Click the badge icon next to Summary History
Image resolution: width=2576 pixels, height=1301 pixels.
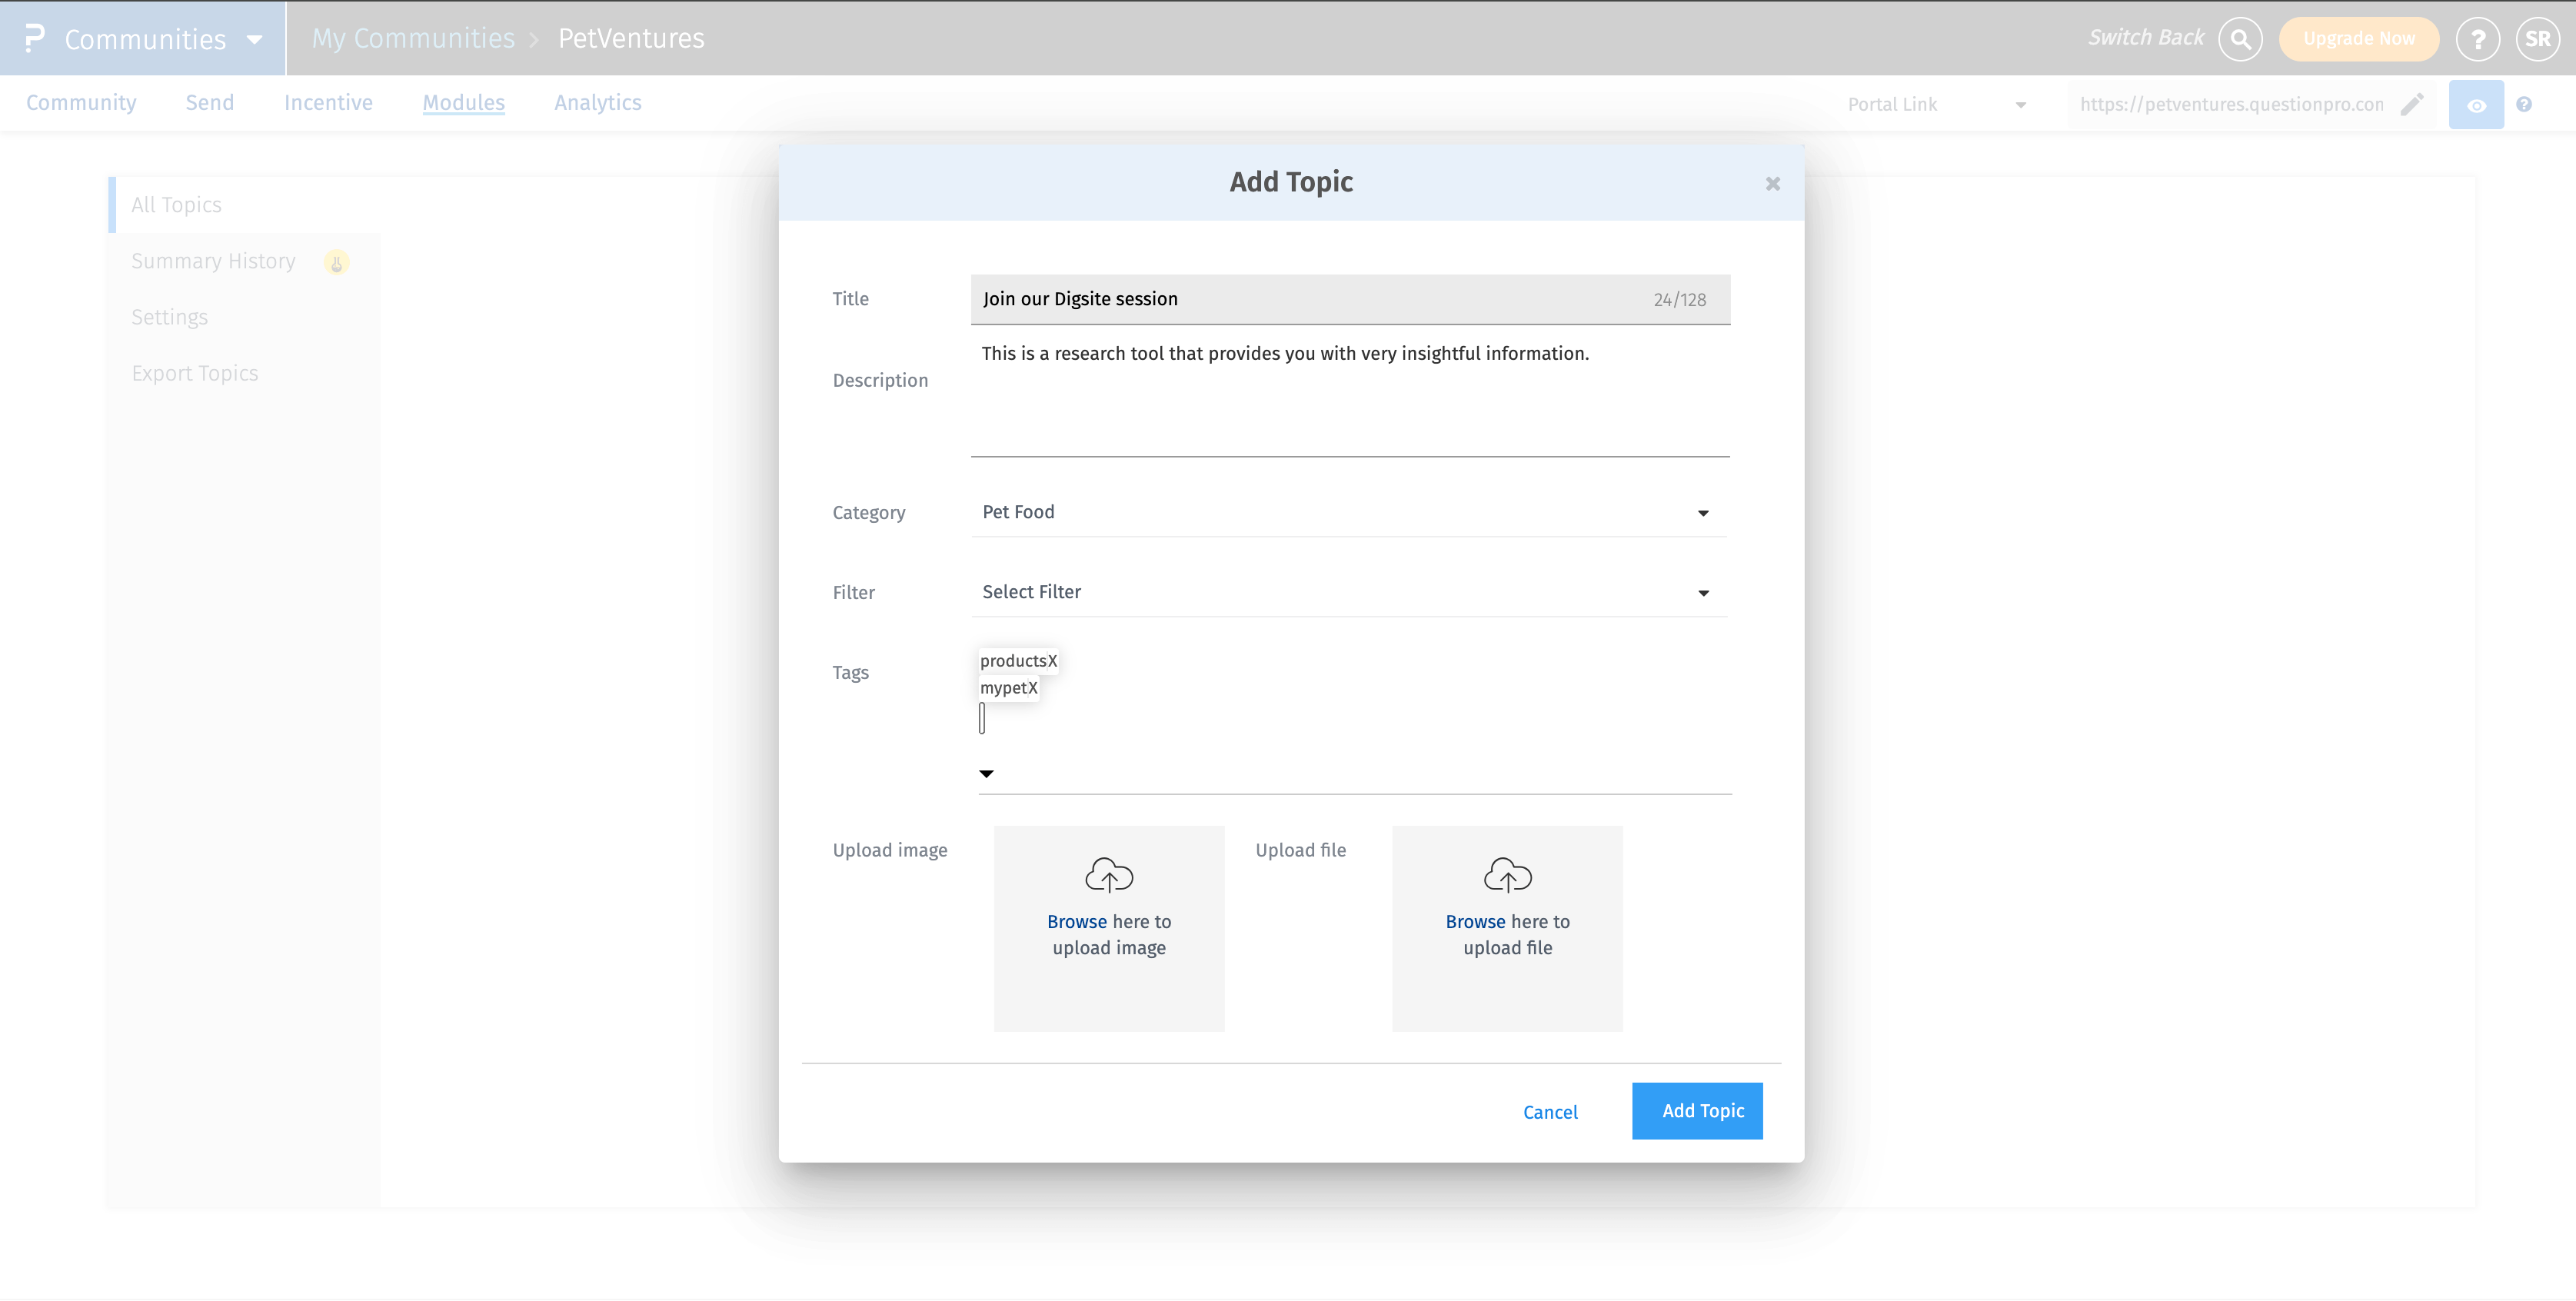(x=336, y=262)
